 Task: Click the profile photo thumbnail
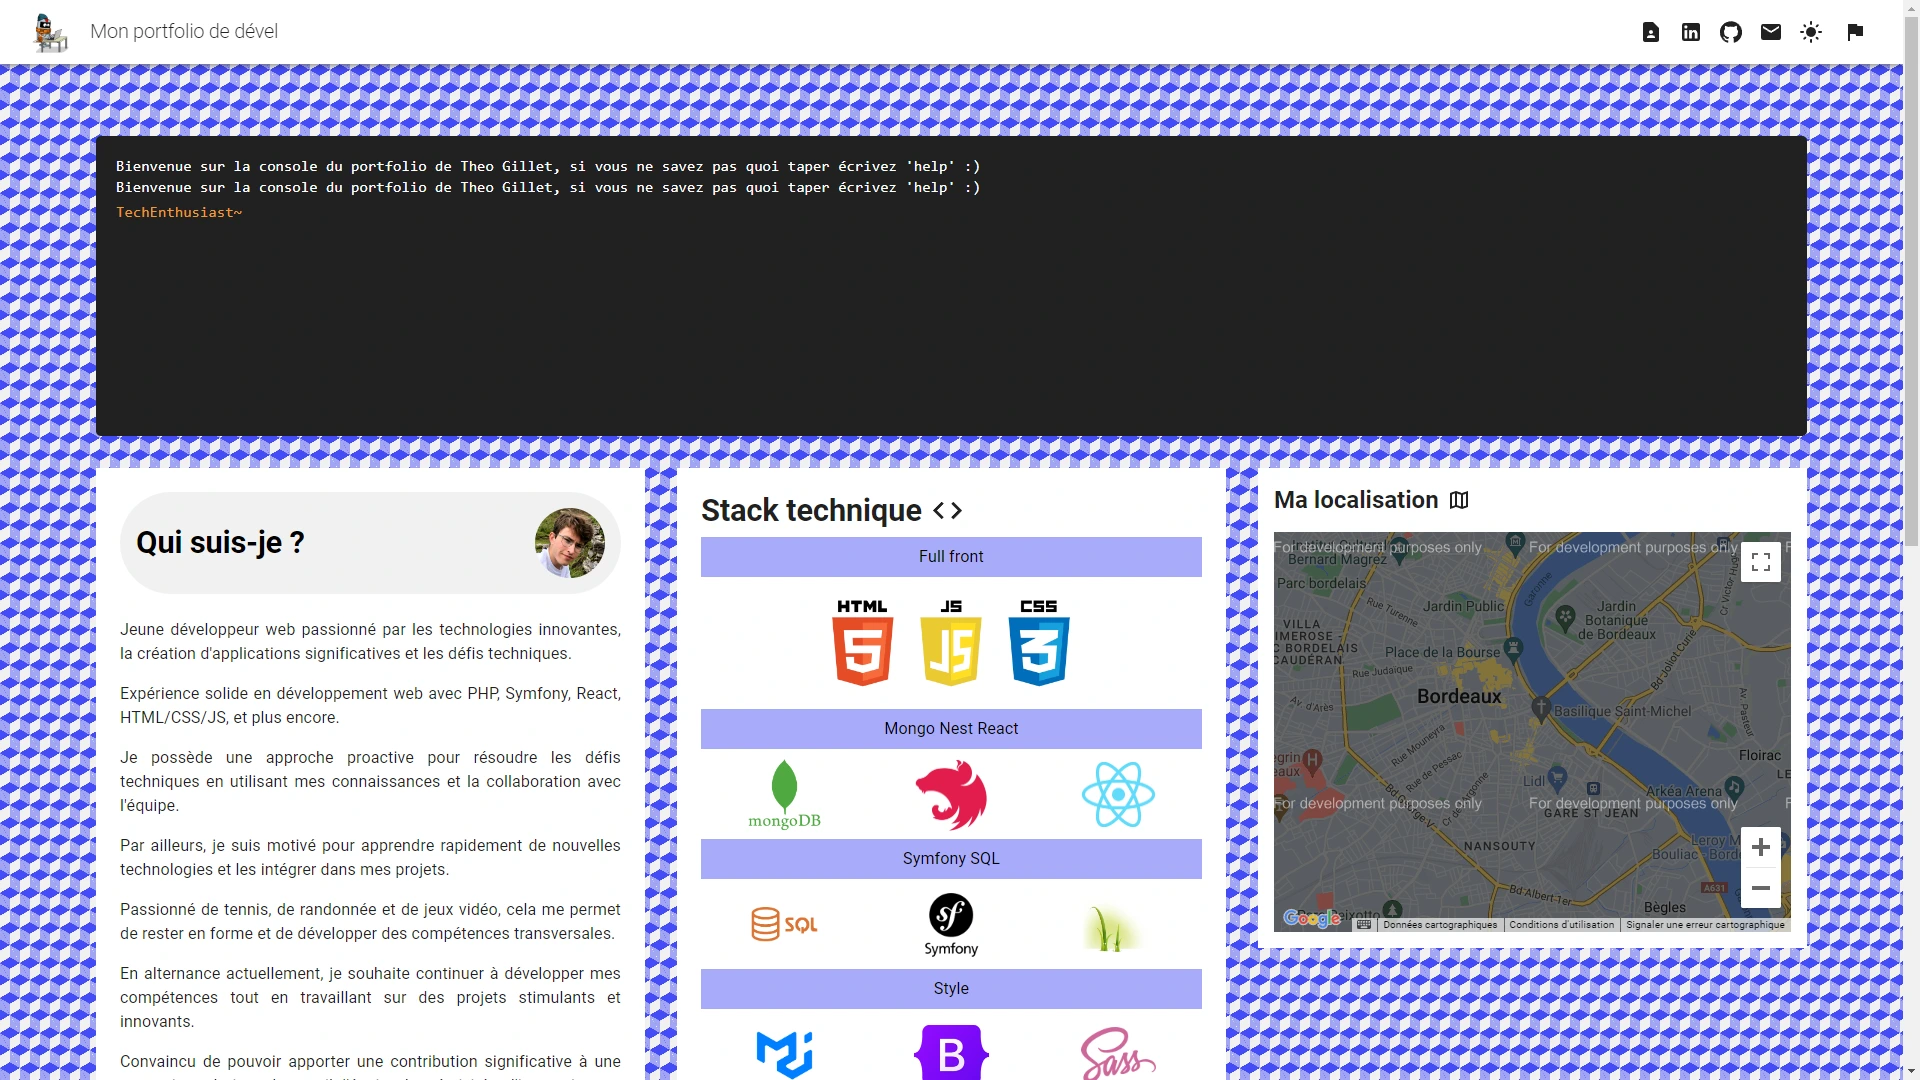coord(570,543)
